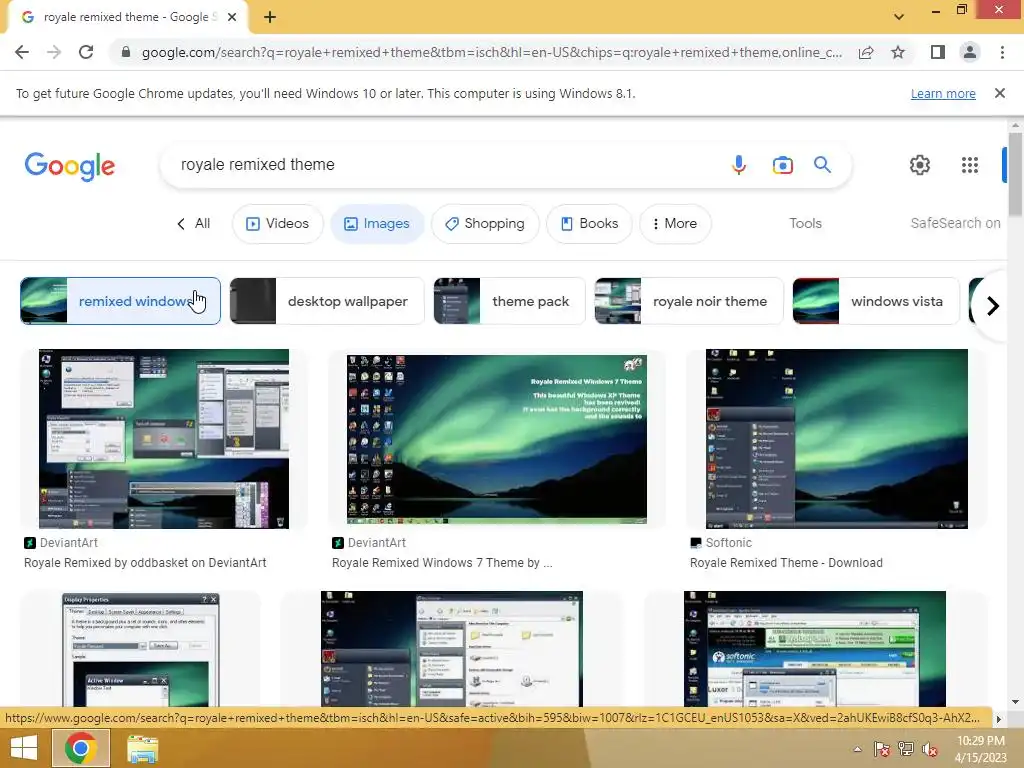Switch to the Shopping tab
This screenshot has width=1024, height=768.
point(485,223)
